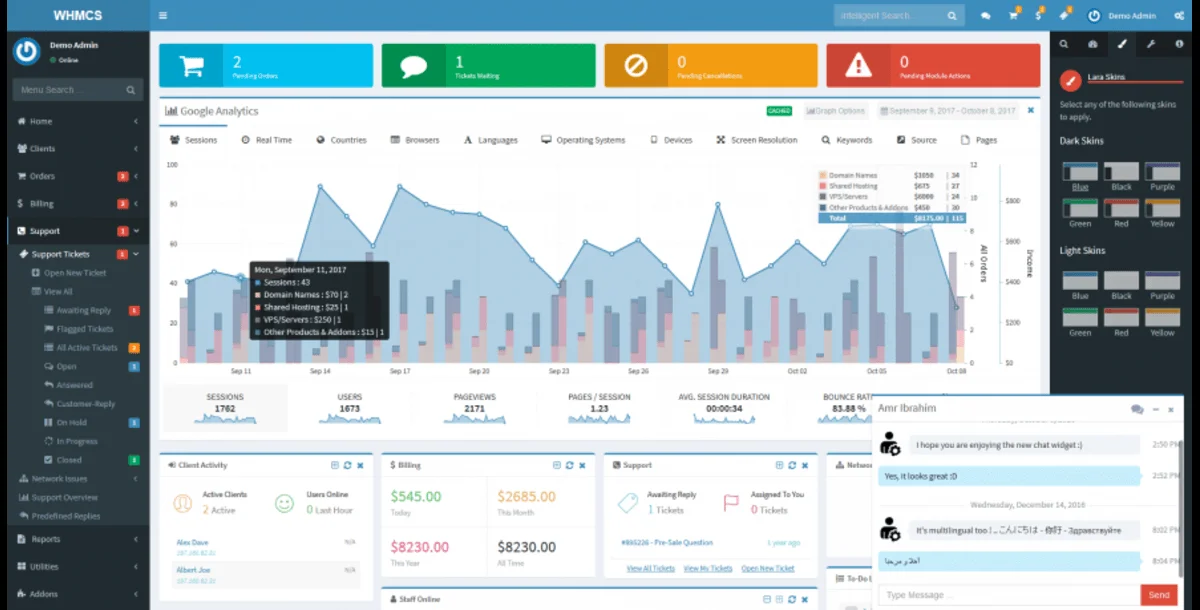The image size is (1200, 610).
Task: Click the paintbrush skin customization icon
Action: pyautogui.click(x=1122, y=44)
